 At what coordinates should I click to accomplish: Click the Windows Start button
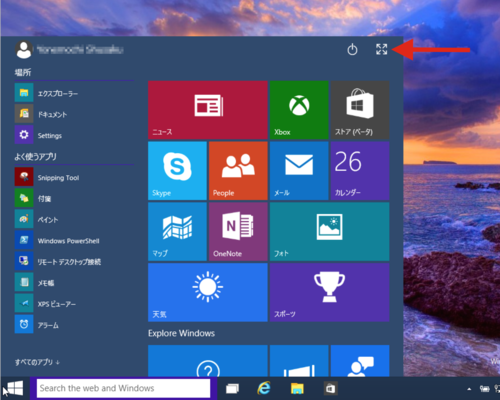(15, 388)
